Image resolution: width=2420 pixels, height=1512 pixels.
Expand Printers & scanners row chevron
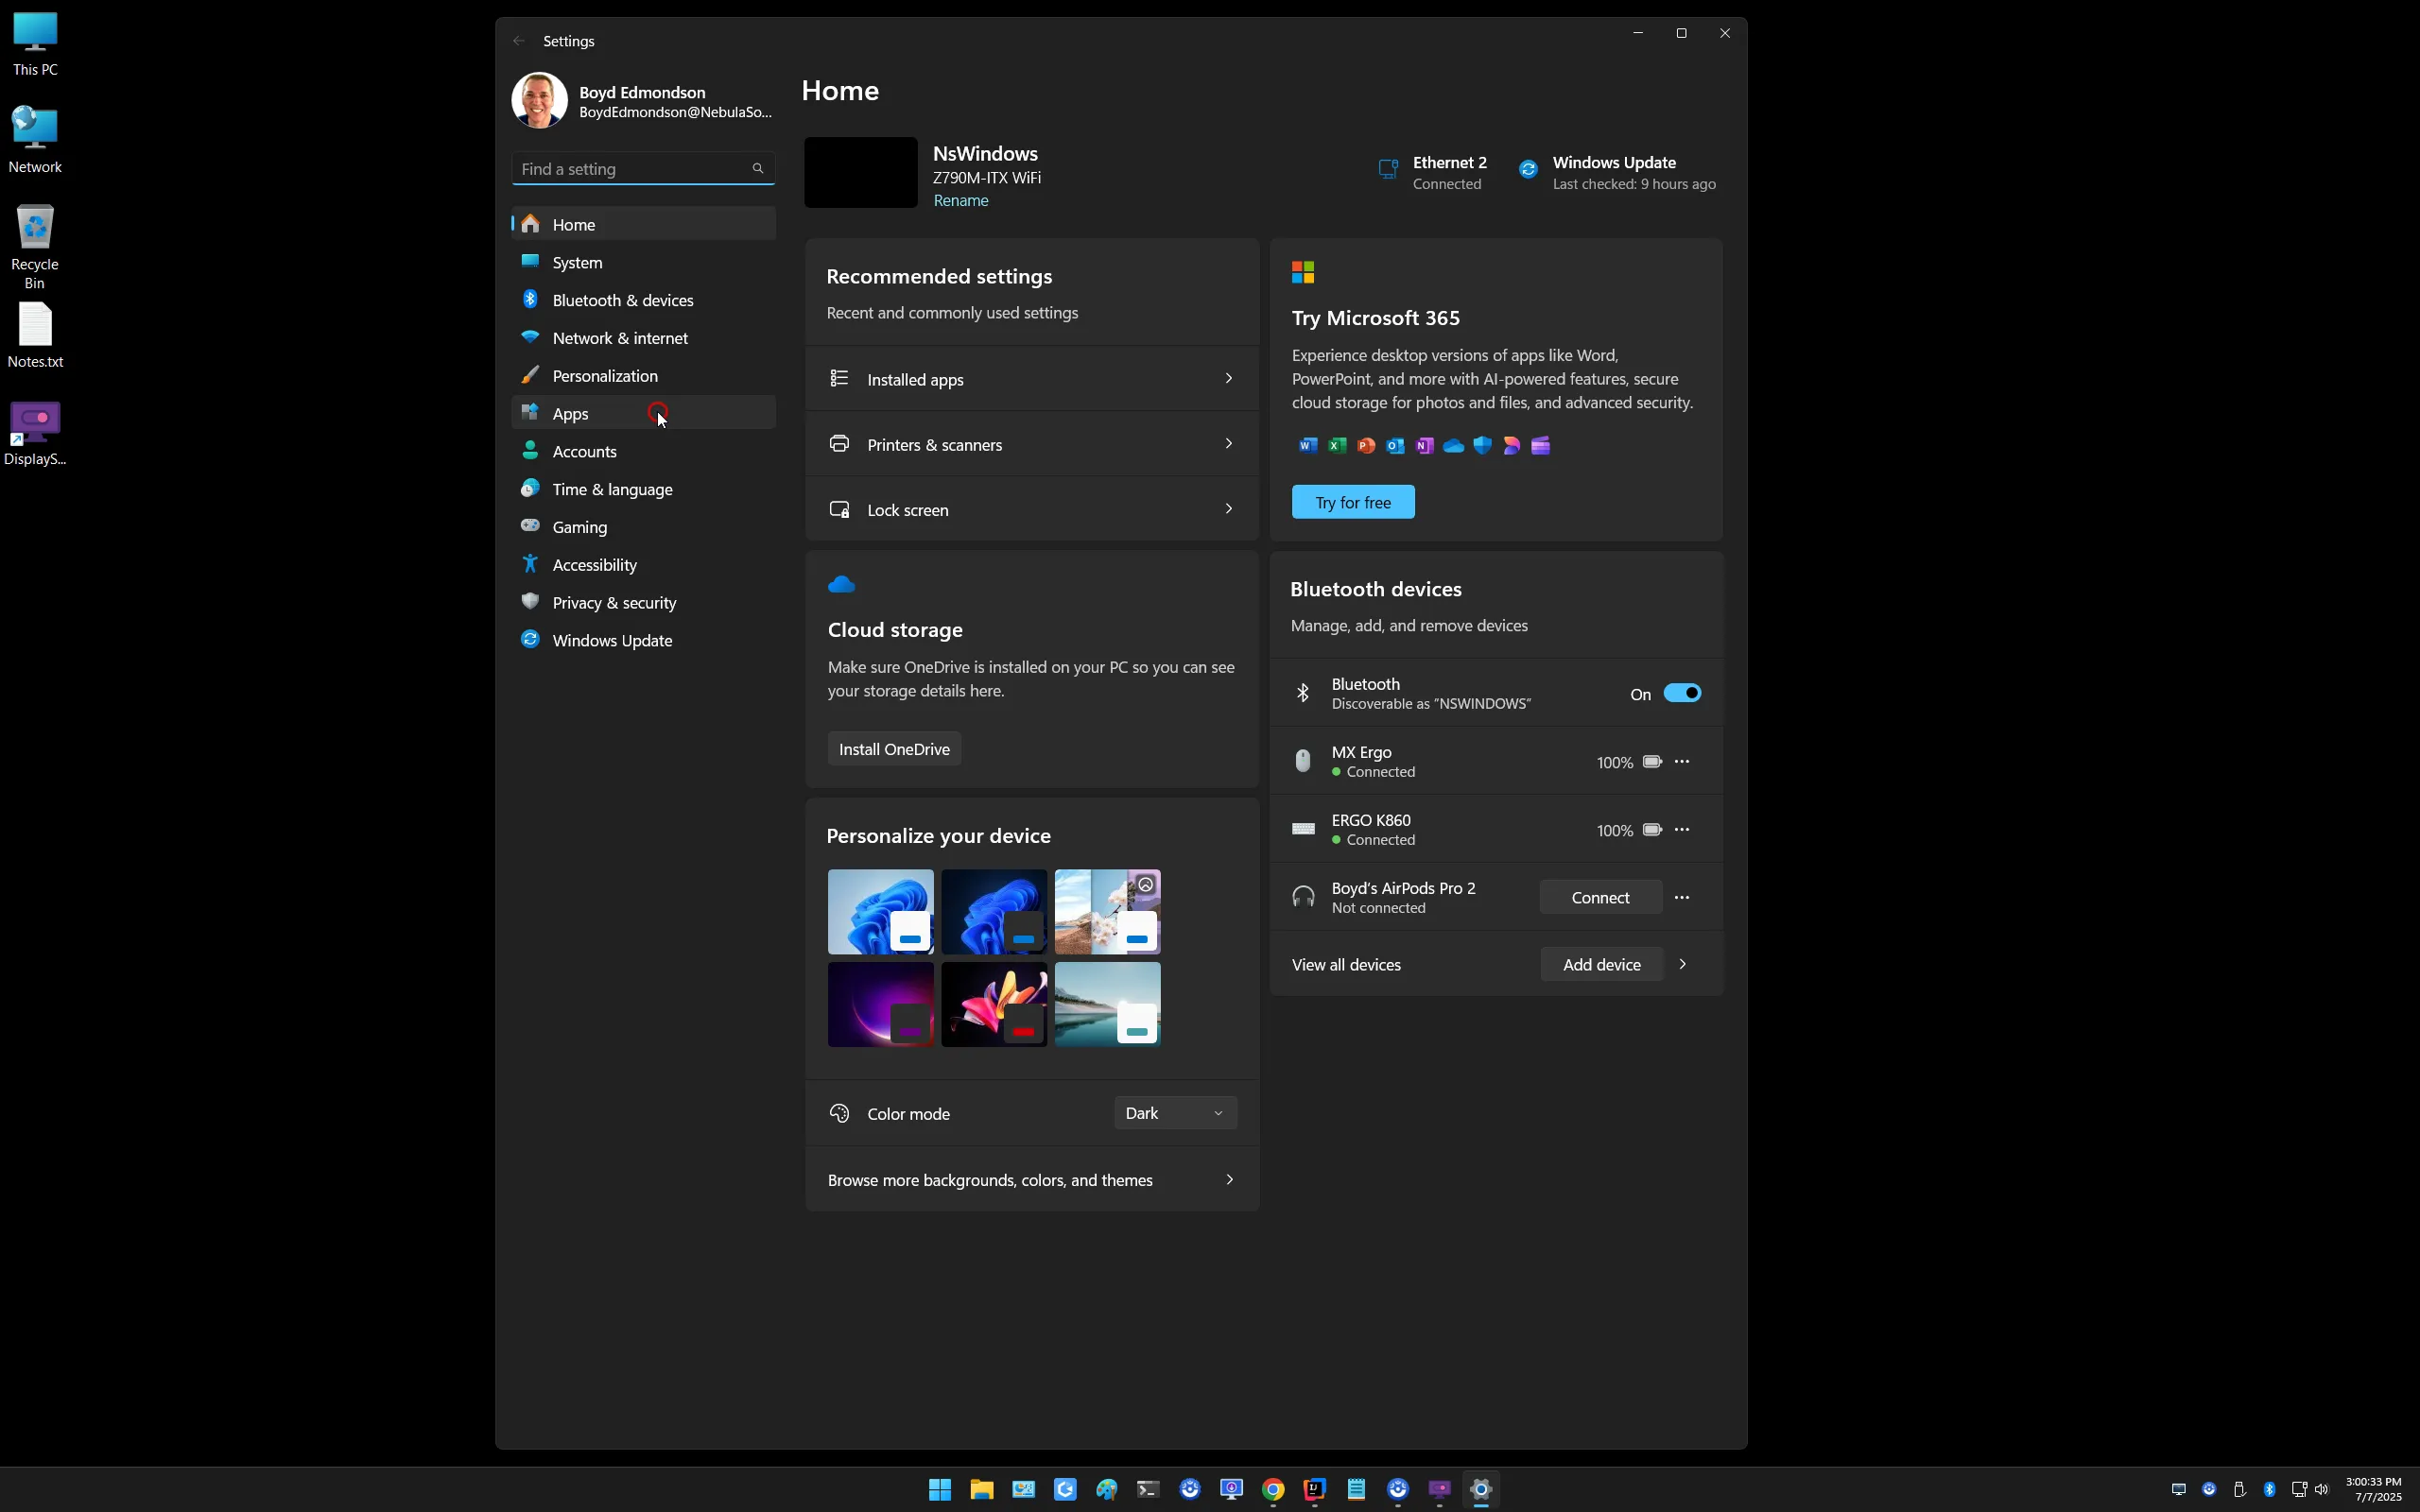click(1228, 443)
